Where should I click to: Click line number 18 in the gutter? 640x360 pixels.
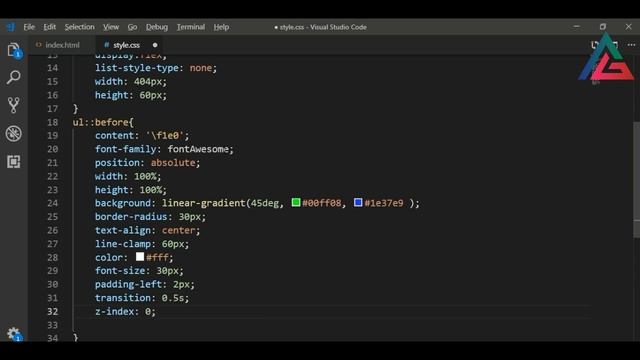(x=53, y=122)
